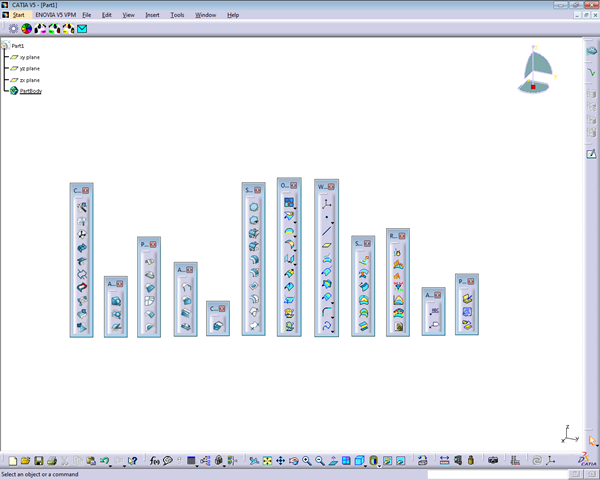Select the Part1 root node
The height and width of the screenshot is (480, 600).
pos(17,45)
